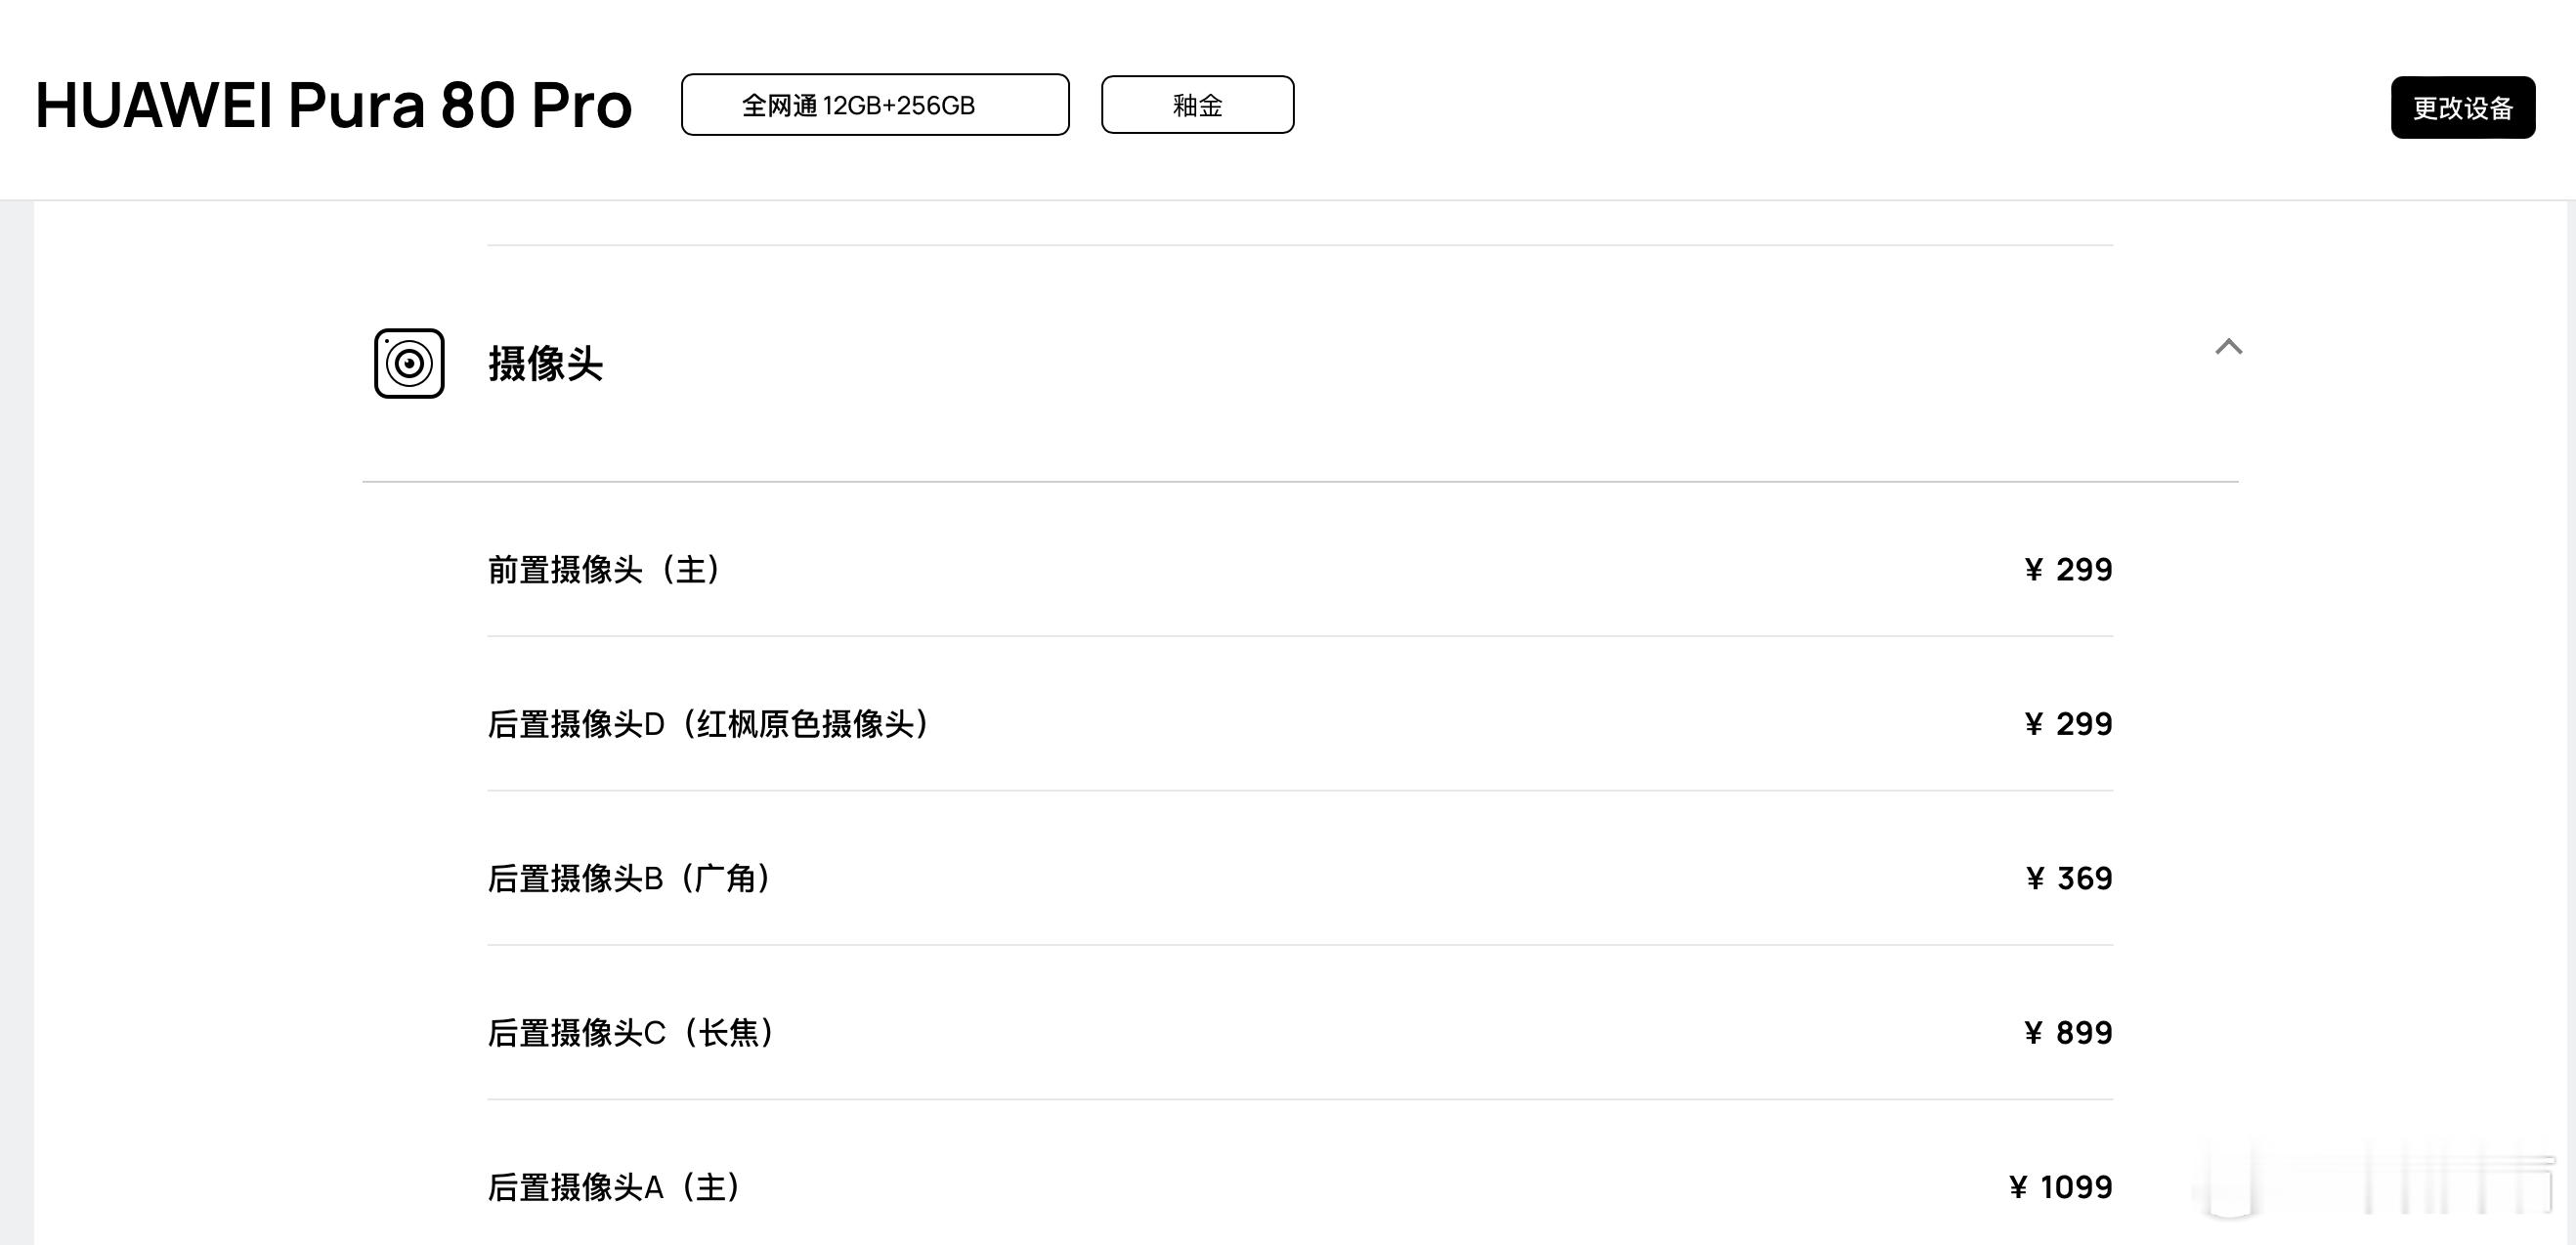Select 后置摄像头D（红枫原色摄像头）item
The height and width of the screenshot is (1245, 2576).
pos(1300,724)
